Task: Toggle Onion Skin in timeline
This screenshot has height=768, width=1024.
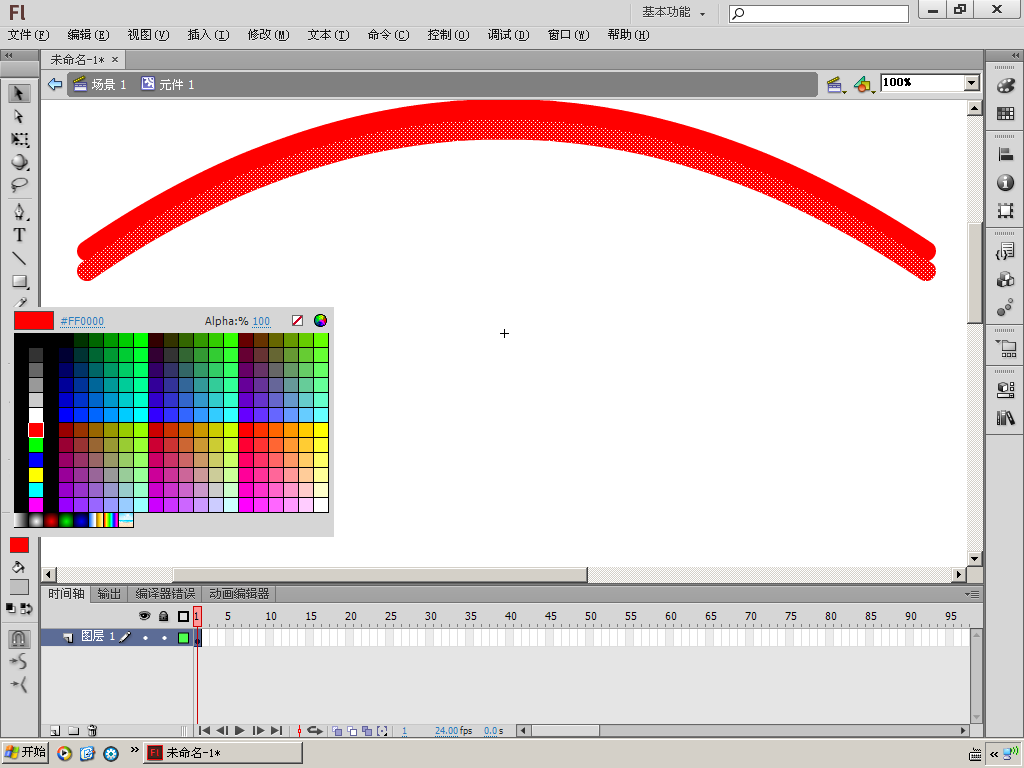Action: [x=337, y=731]
